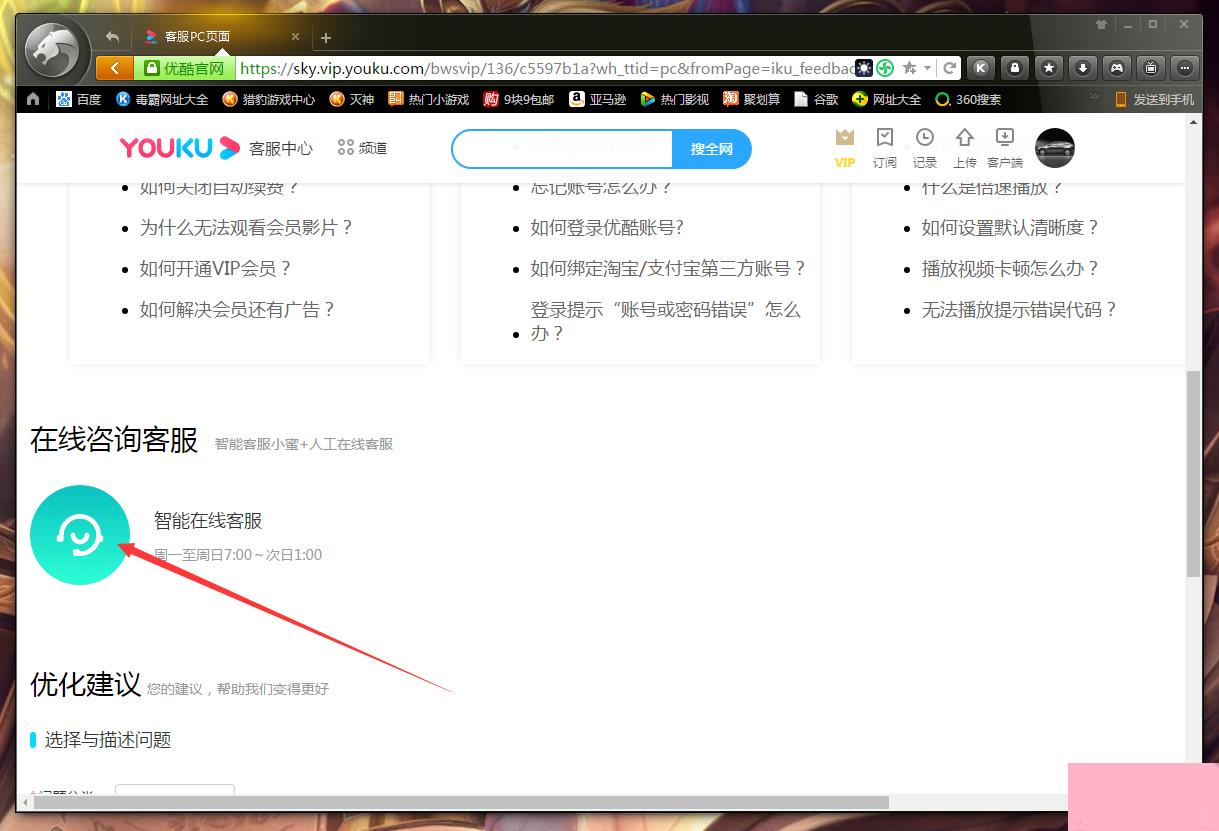
Task: Click the 优酷官网 site security badge
Action: 185,68
